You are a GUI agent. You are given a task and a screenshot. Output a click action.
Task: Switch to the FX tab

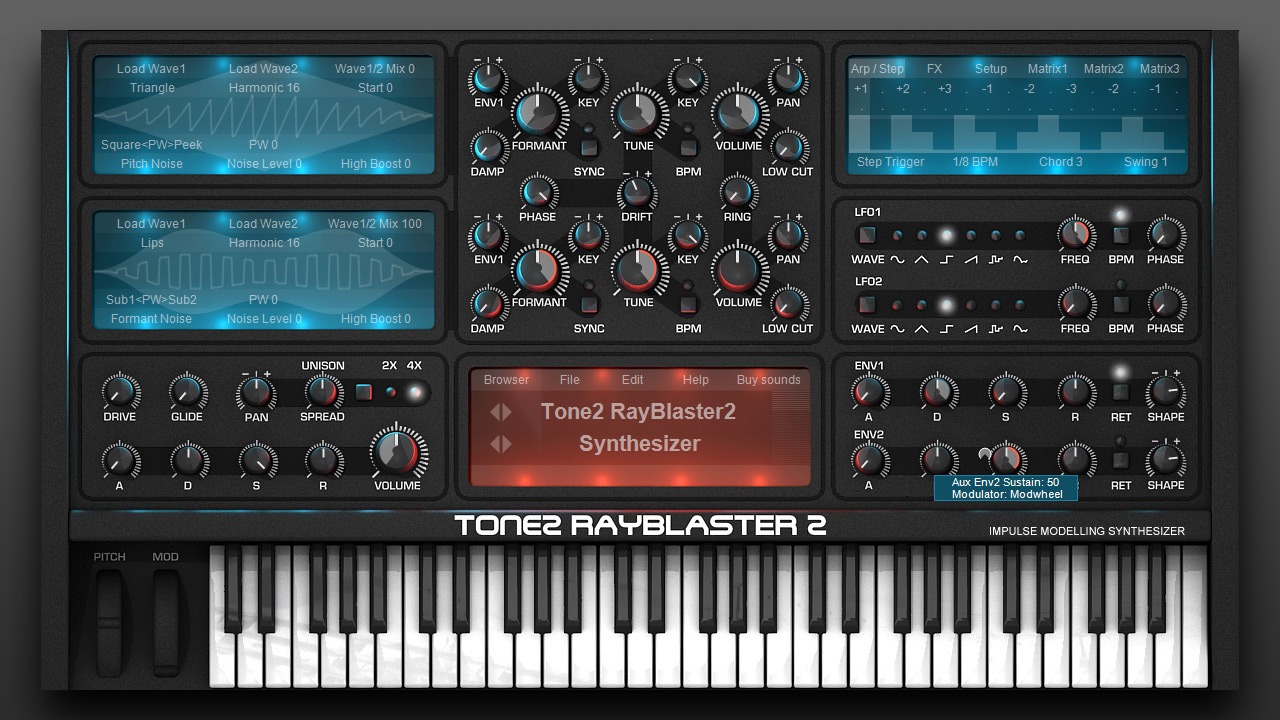[934, 69]
